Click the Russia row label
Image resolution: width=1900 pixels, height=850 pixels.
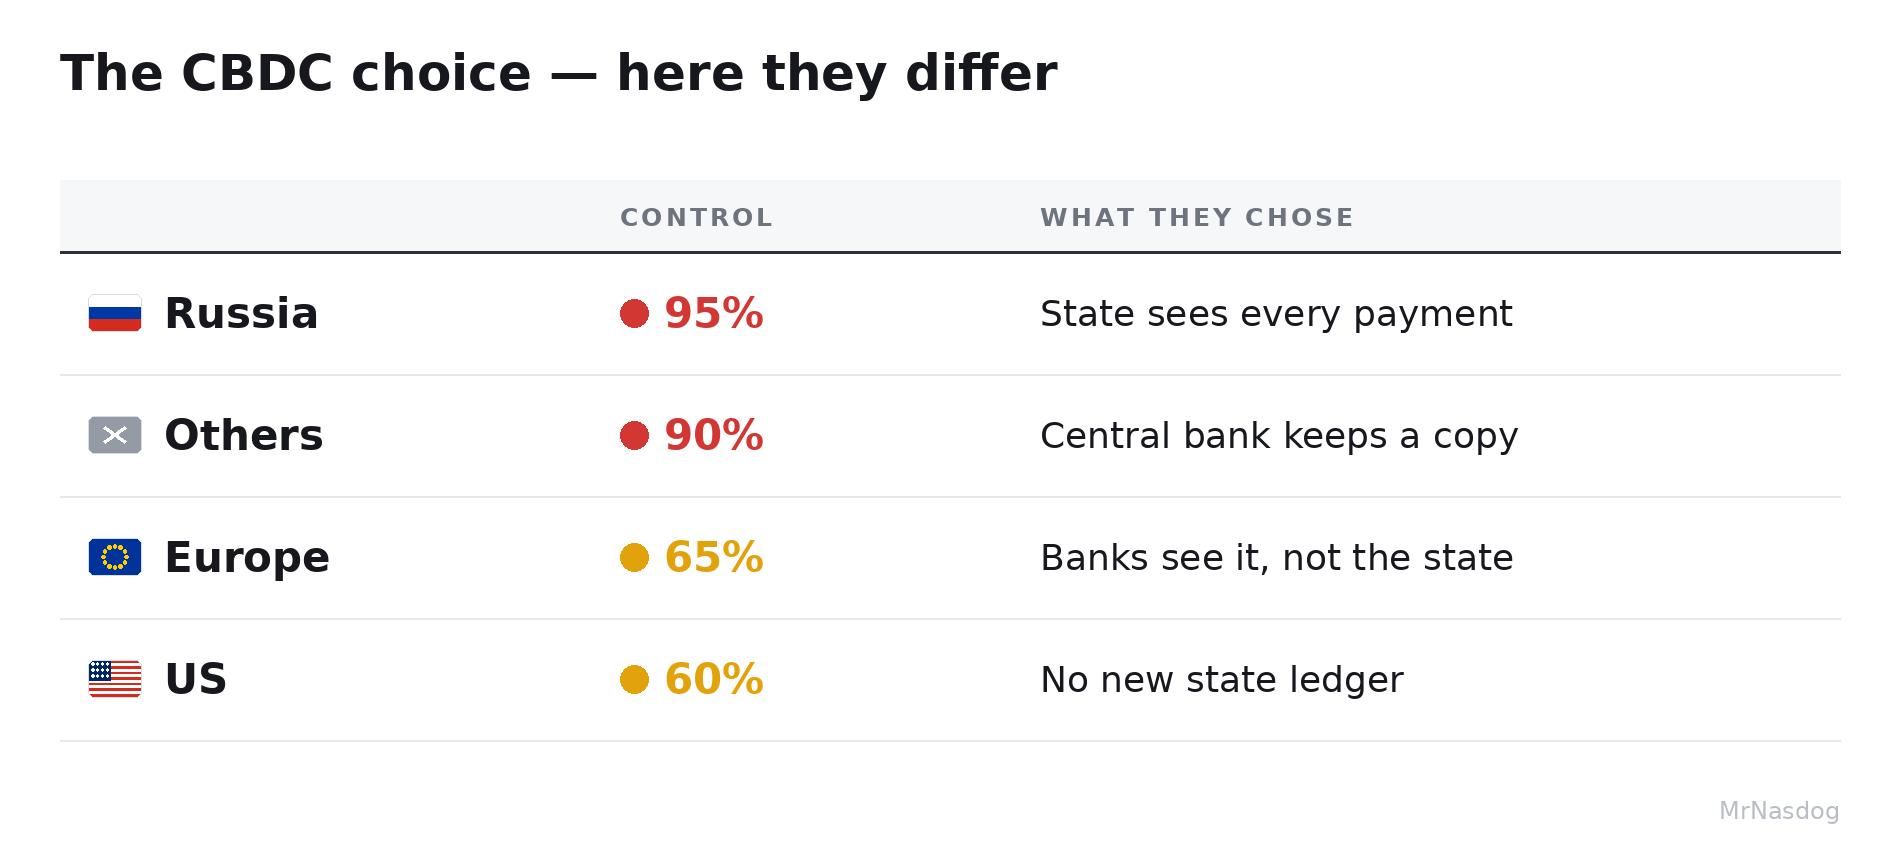click(x=241, y=313)
